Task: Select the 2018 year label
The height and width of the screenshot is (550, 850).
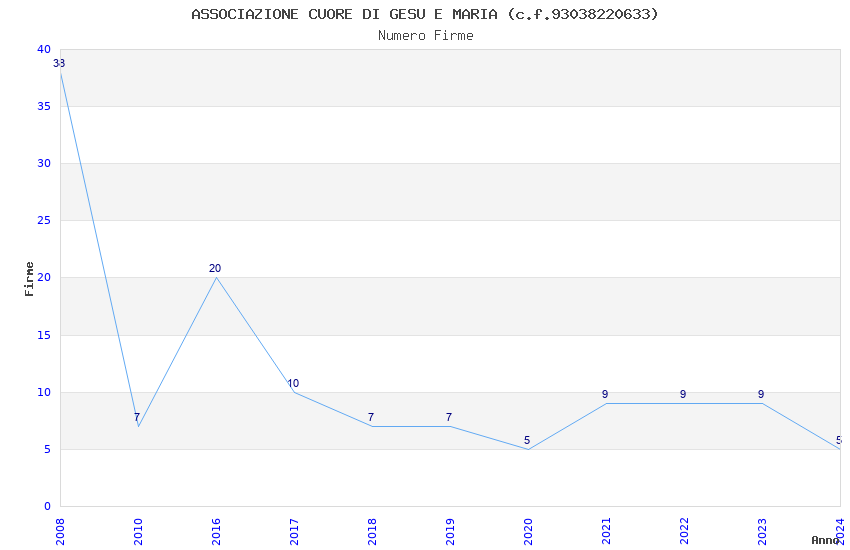Action: pos(372,531)
